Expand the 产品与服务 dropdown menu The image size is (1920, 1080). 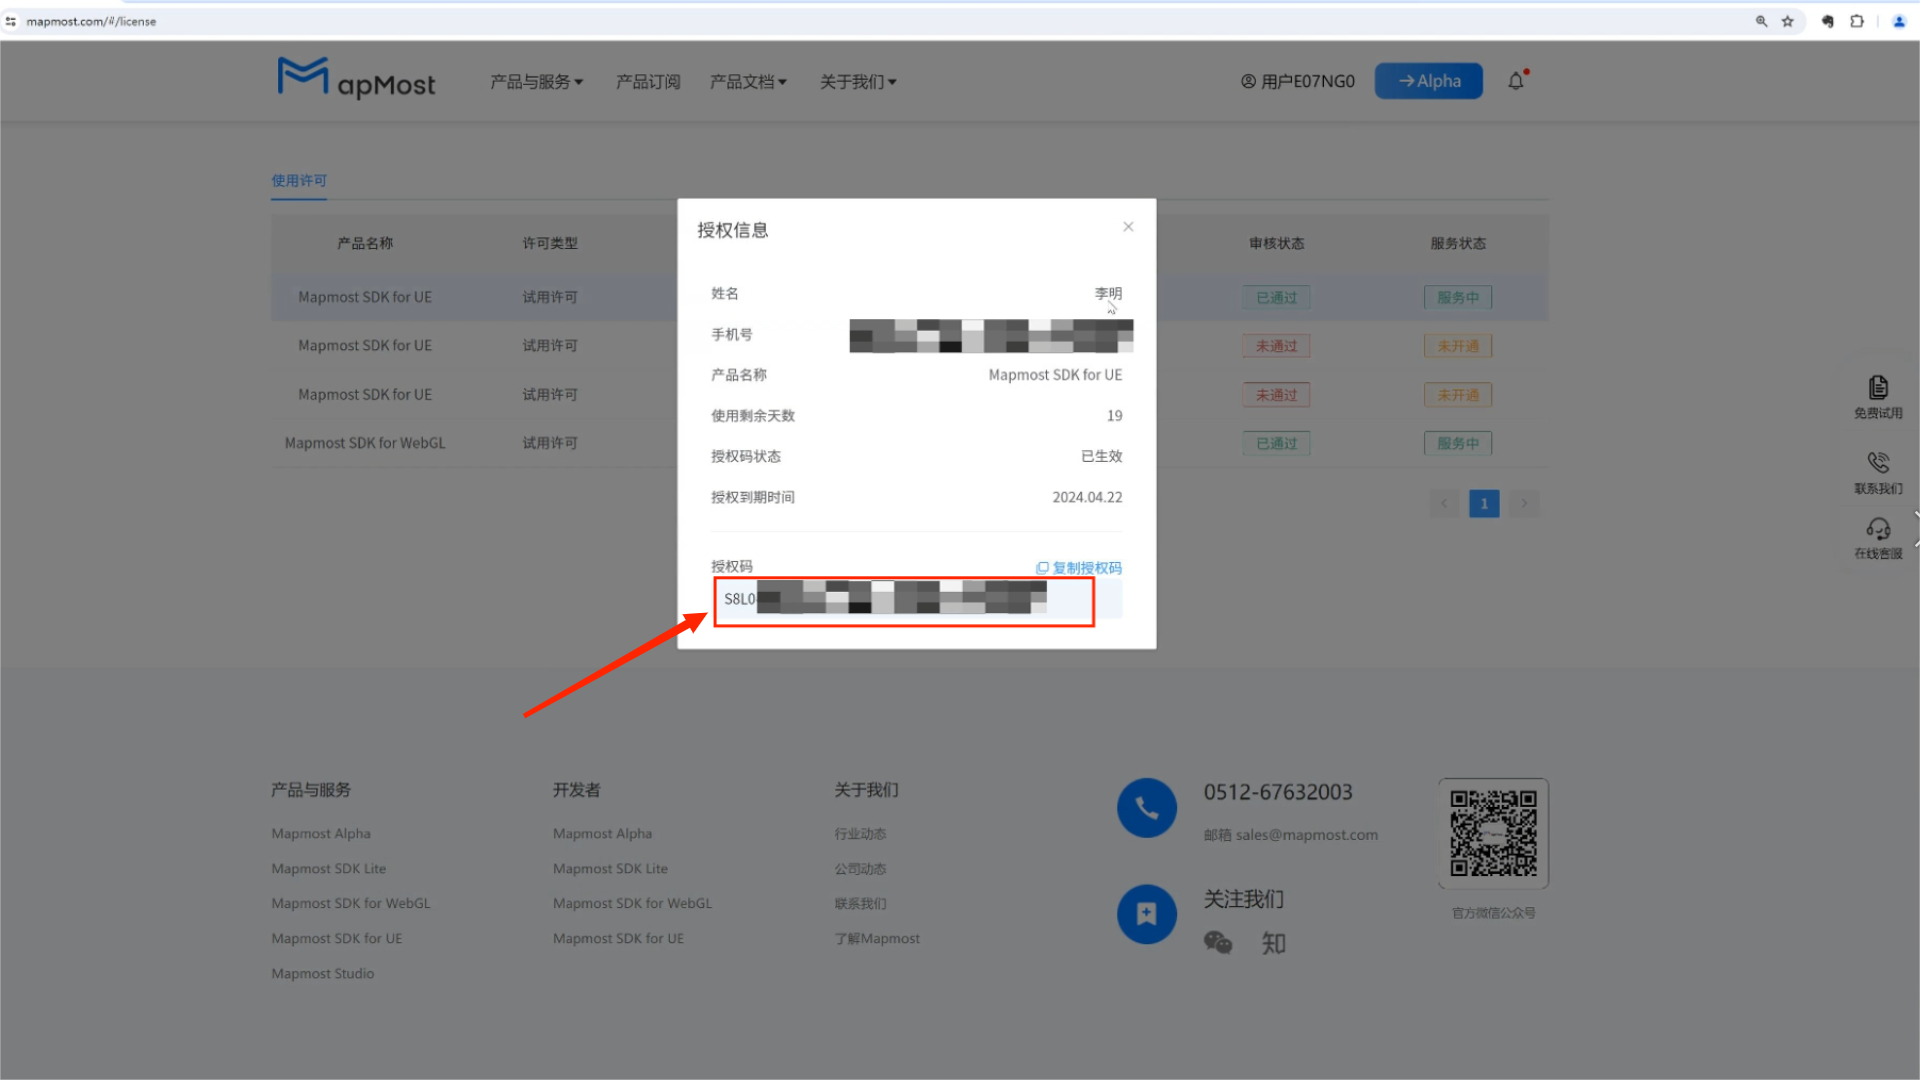pos(536,82)
